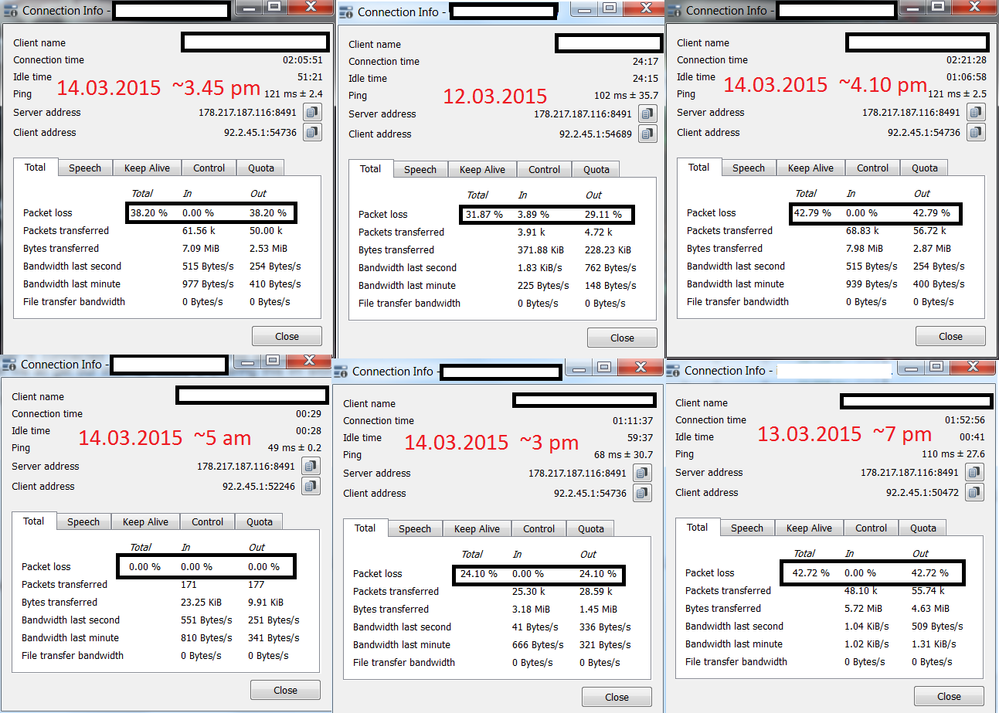
Task: Copy client address 92.2.45.1:54689
Action: [x=647, y=134]
